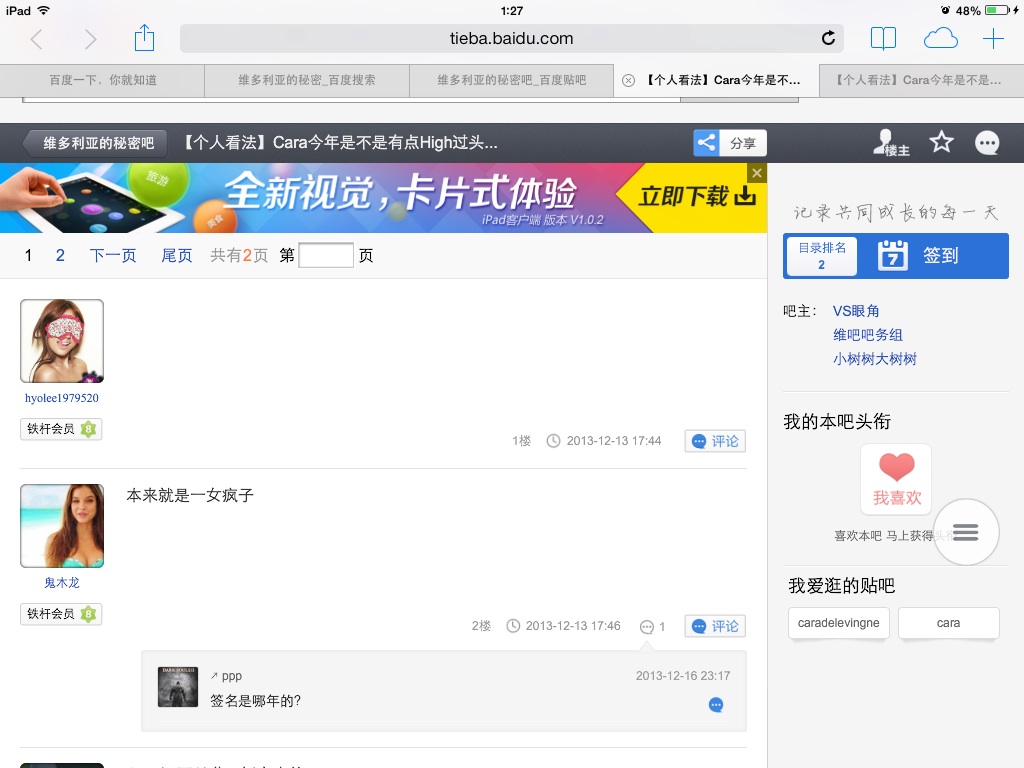The height and width of the screenshot is (768, 1024).
Task: Reply to ppp comment bubble icon
Action: tap(716, 705)
